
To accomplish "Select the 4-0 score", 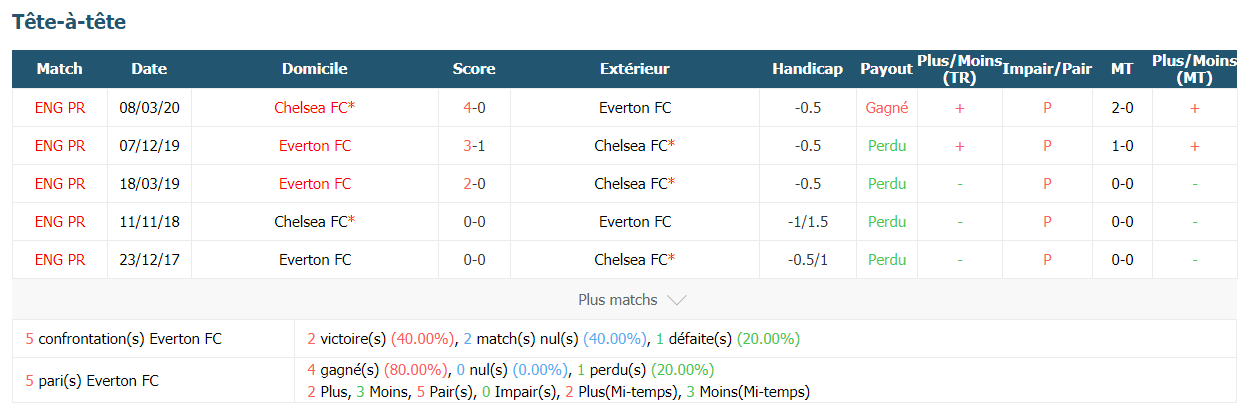I will click(x=474, y=108).
